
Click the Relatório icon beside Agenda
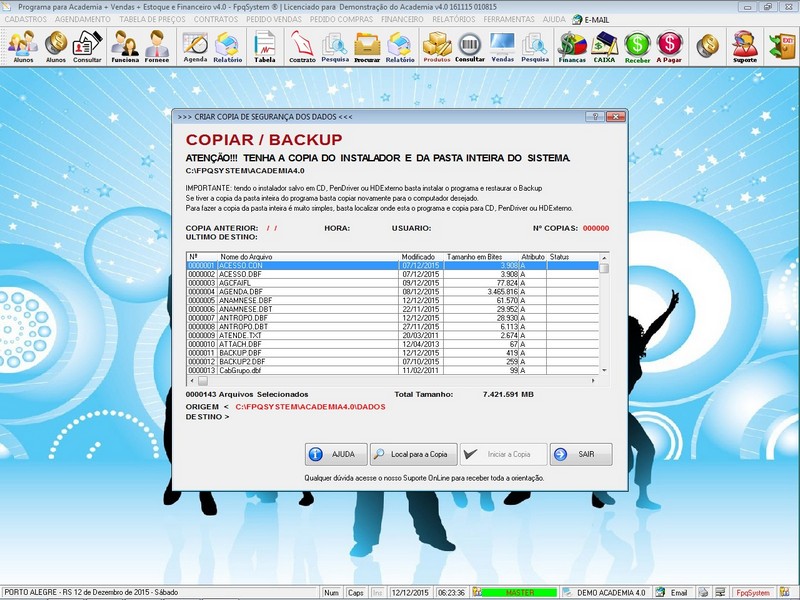click(228, 46)
